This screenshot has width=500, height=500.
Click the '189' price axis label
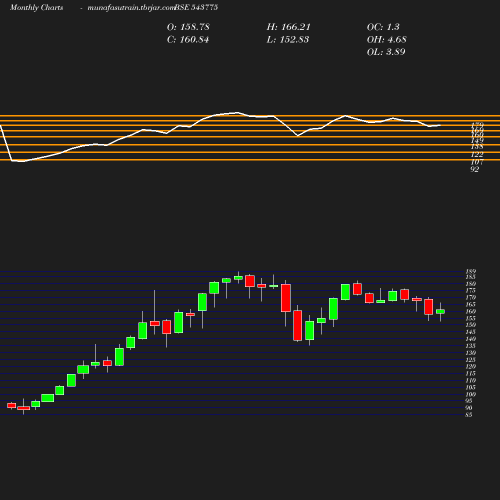471,271
